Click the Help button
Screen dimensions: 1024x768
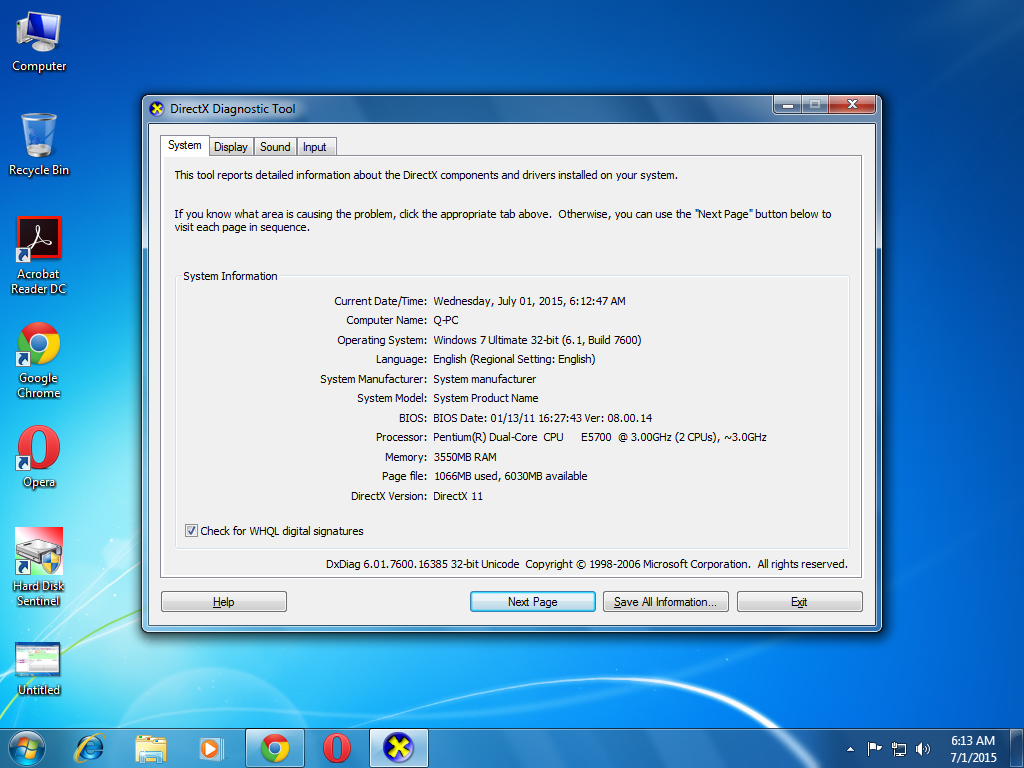coord(223,601)
